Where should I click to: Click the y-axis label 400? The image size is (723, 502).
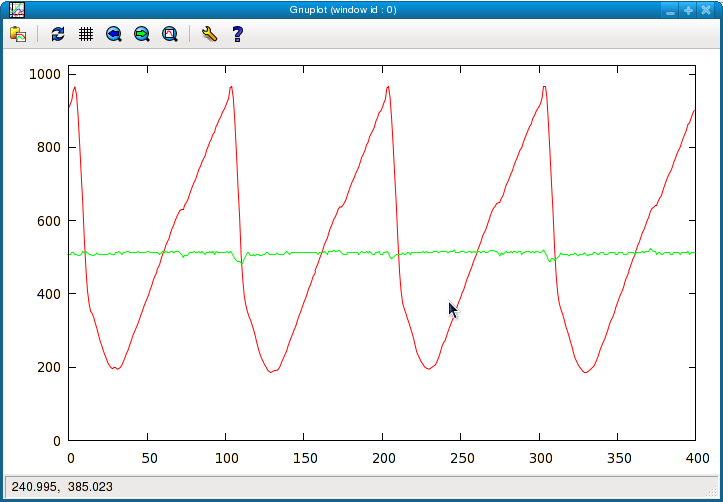coord(48,294)
